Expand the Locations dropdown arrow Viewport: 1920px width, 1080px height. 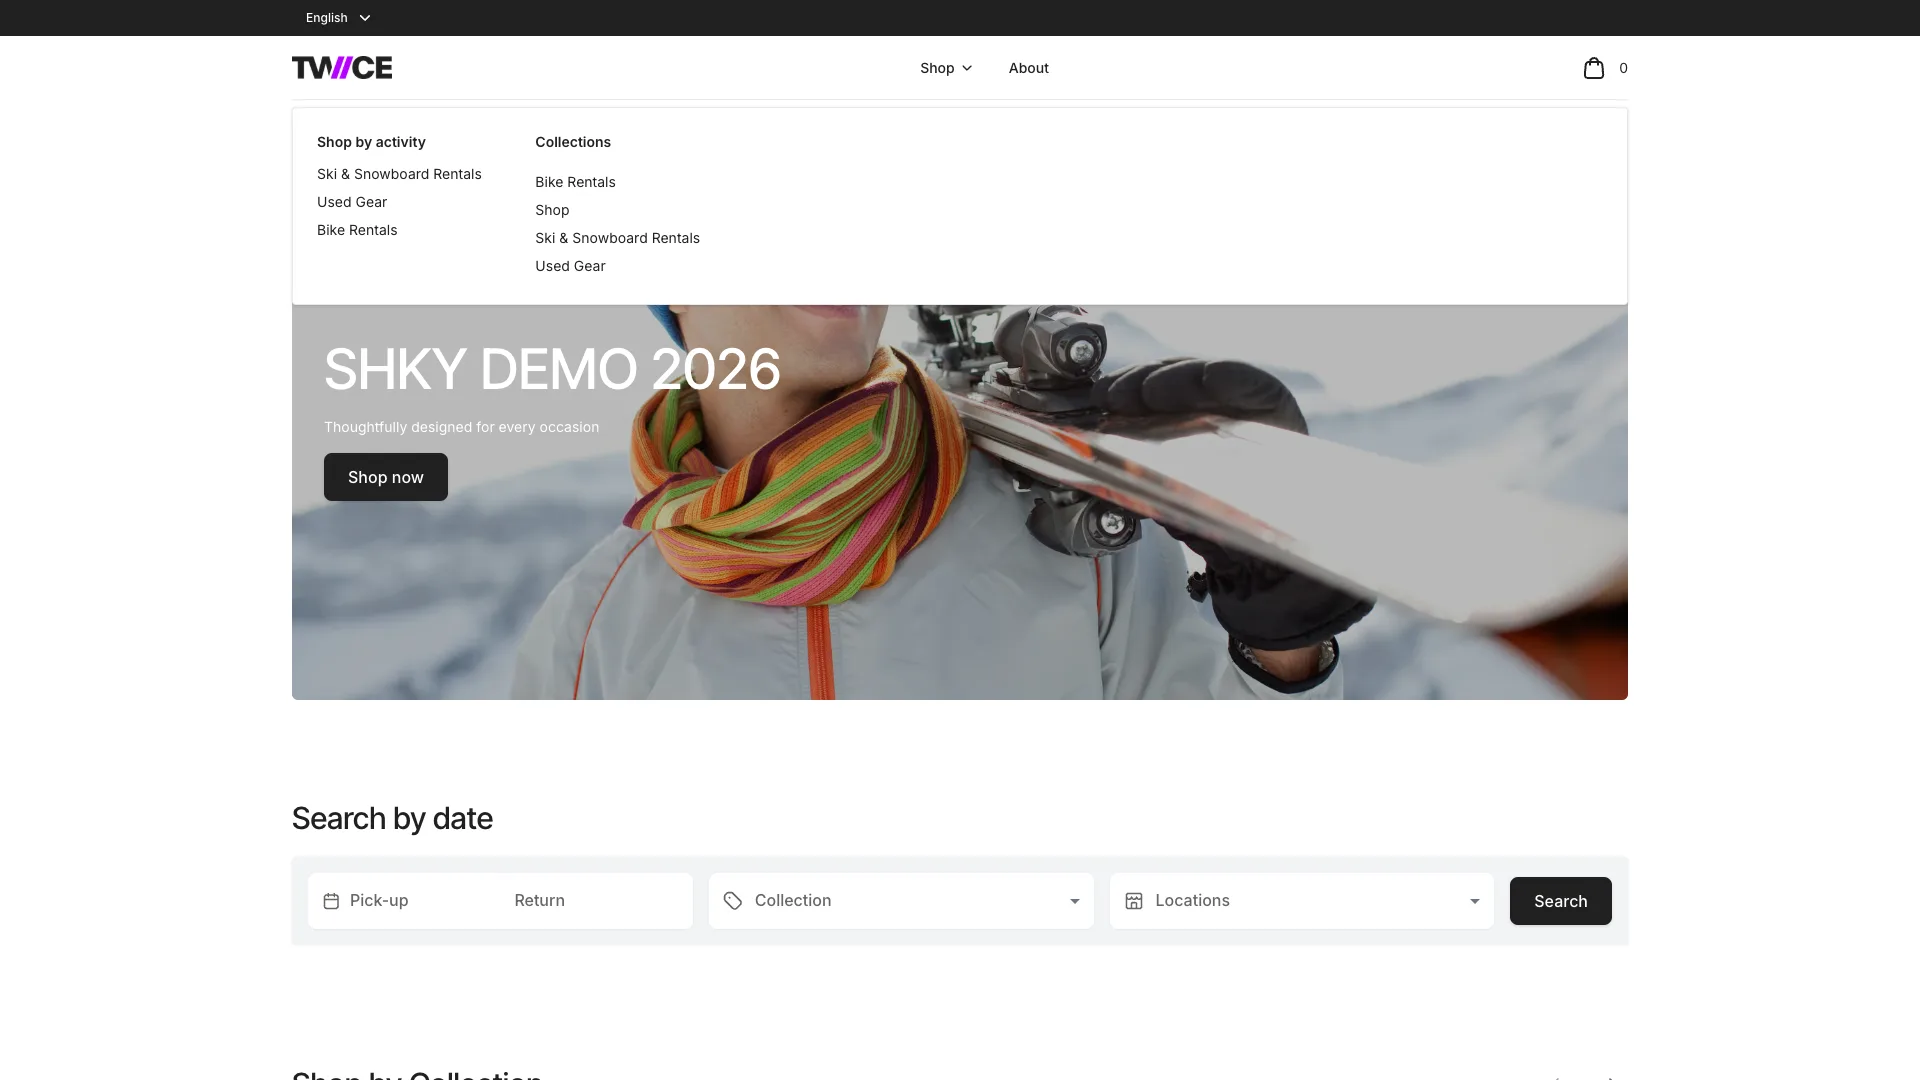tap(1474, 901)
